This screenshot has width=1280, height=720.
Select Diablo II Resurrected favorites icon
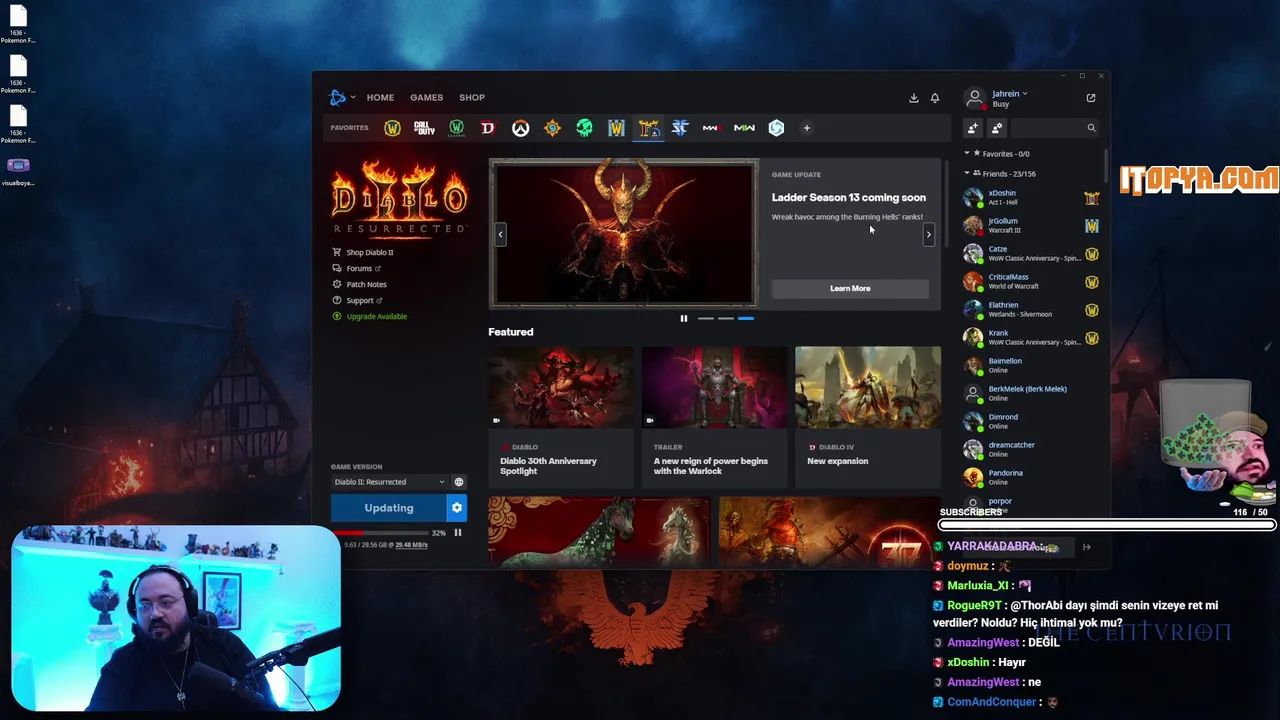tap(648, 128)
